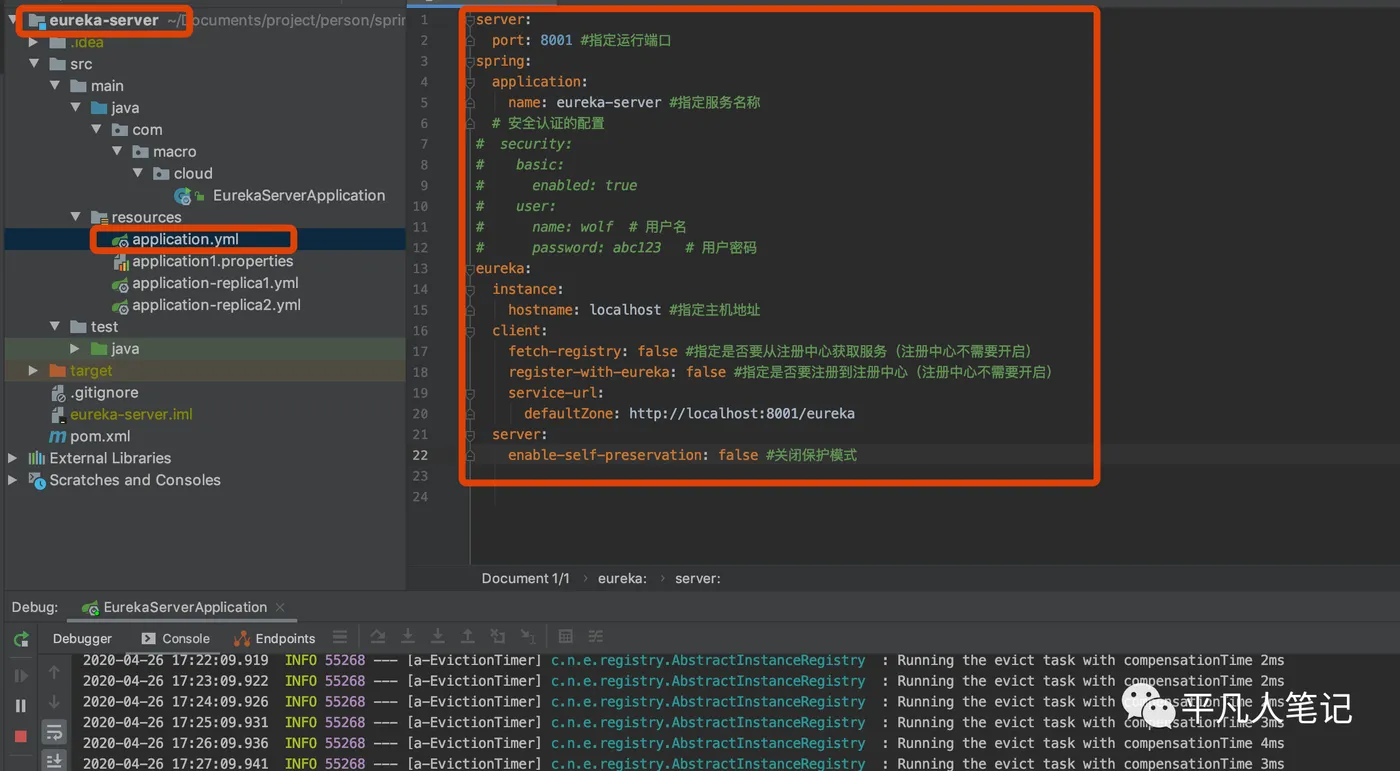Screen dimensions: 1400x771
Task: Click the defaultZone URL text
Action: [741, 413]
